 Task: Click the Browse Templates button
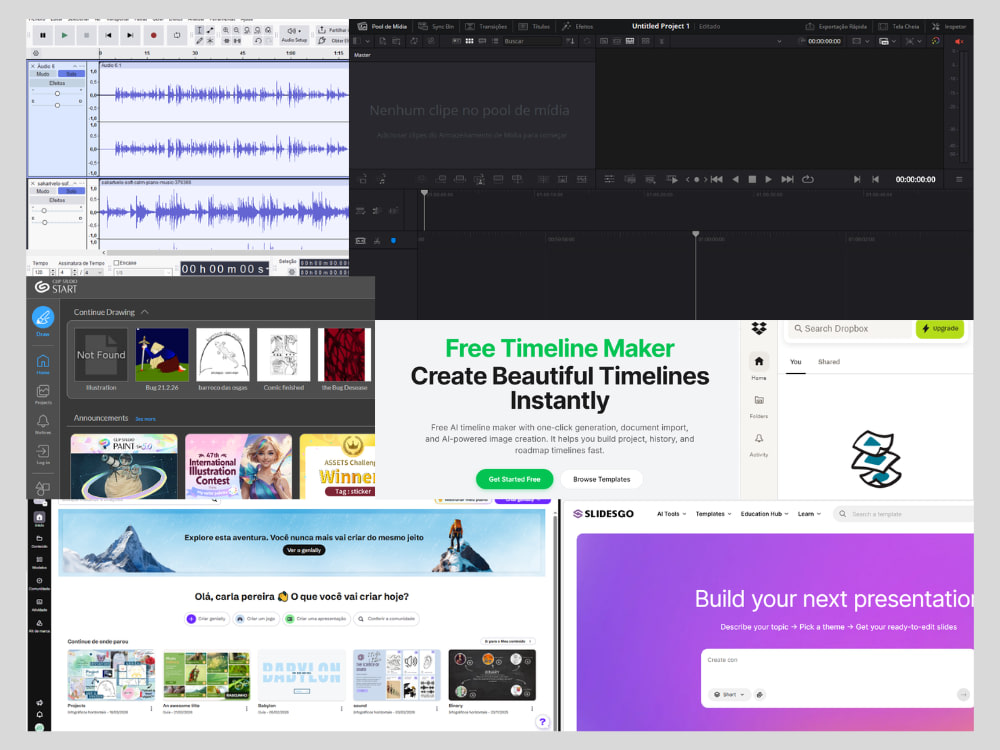pos(601,479)
